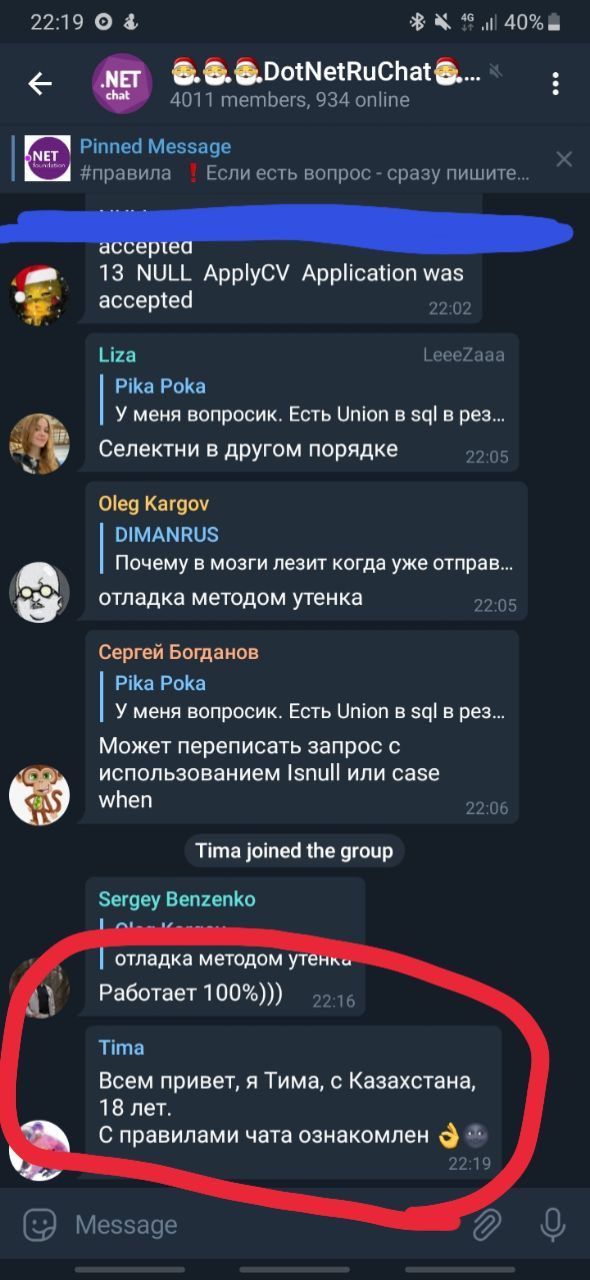Tap the back arrow to leave chat
590x1280 pixels.
(x=40, y=84)
